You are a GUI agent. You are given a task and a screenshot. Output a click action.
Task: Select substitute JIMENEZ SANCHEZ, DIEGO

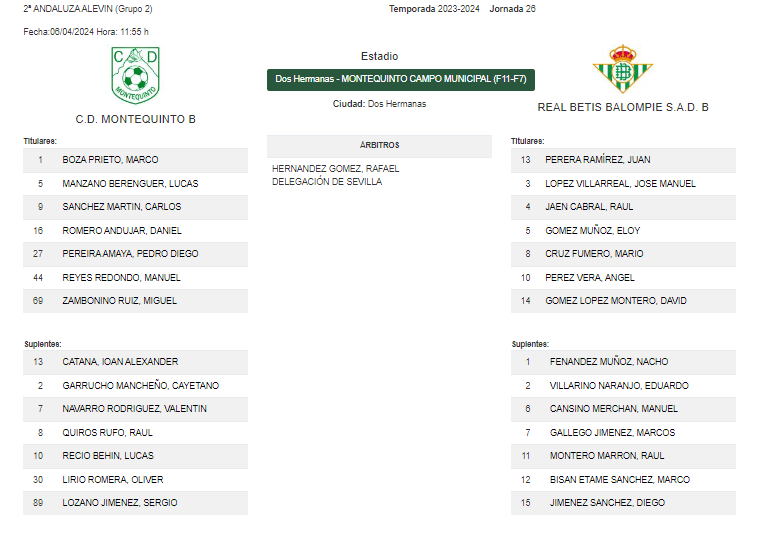coord(623,503)
